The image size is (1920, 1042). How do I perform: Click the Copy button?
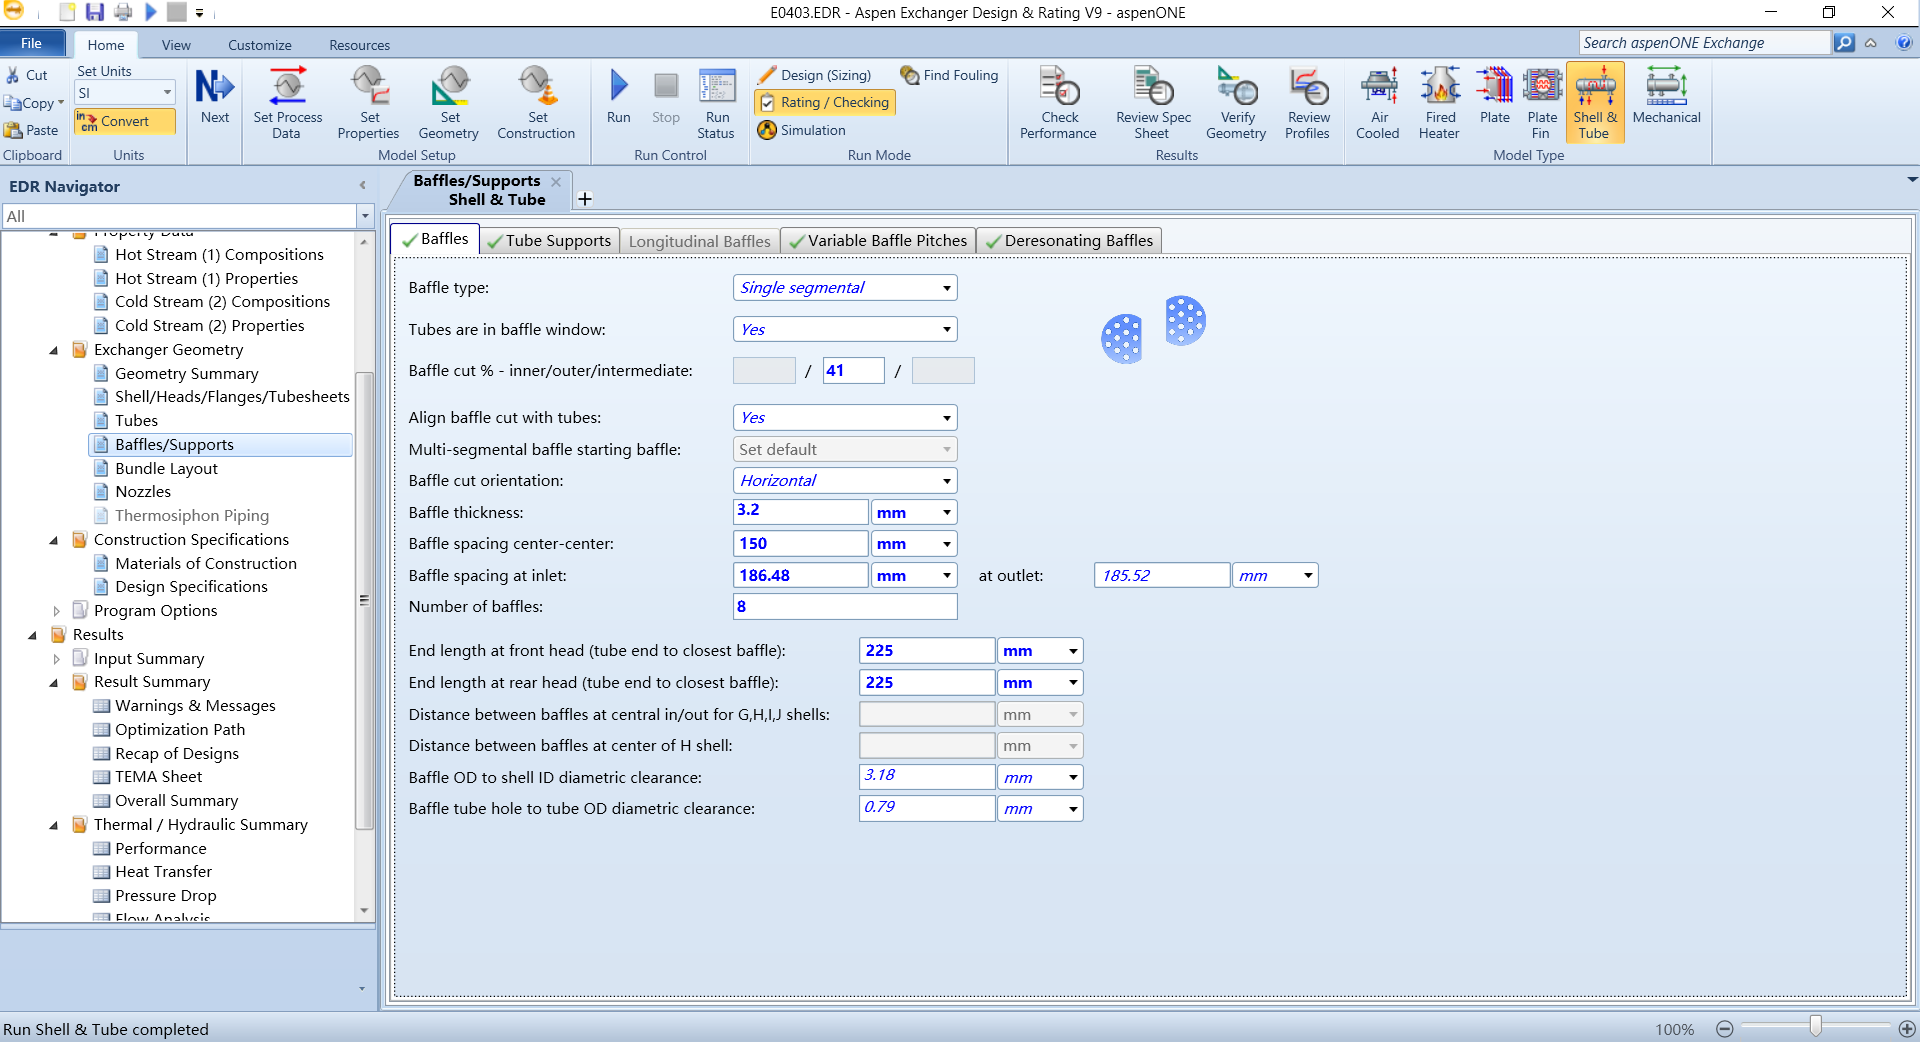(x=33, y=103)
